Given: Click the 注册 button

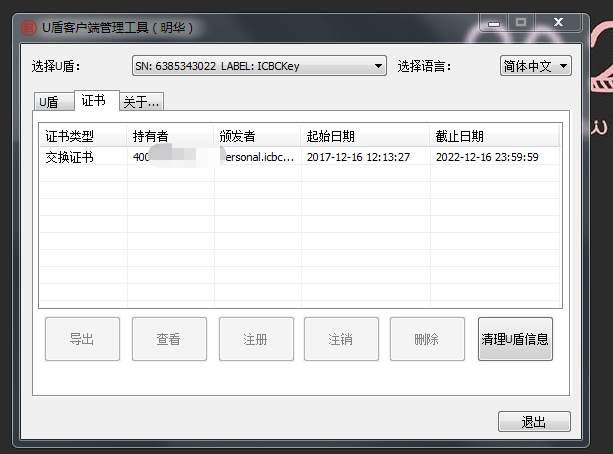Looking at the screenshot, I should pyautogui.click(x=256, y=339).
